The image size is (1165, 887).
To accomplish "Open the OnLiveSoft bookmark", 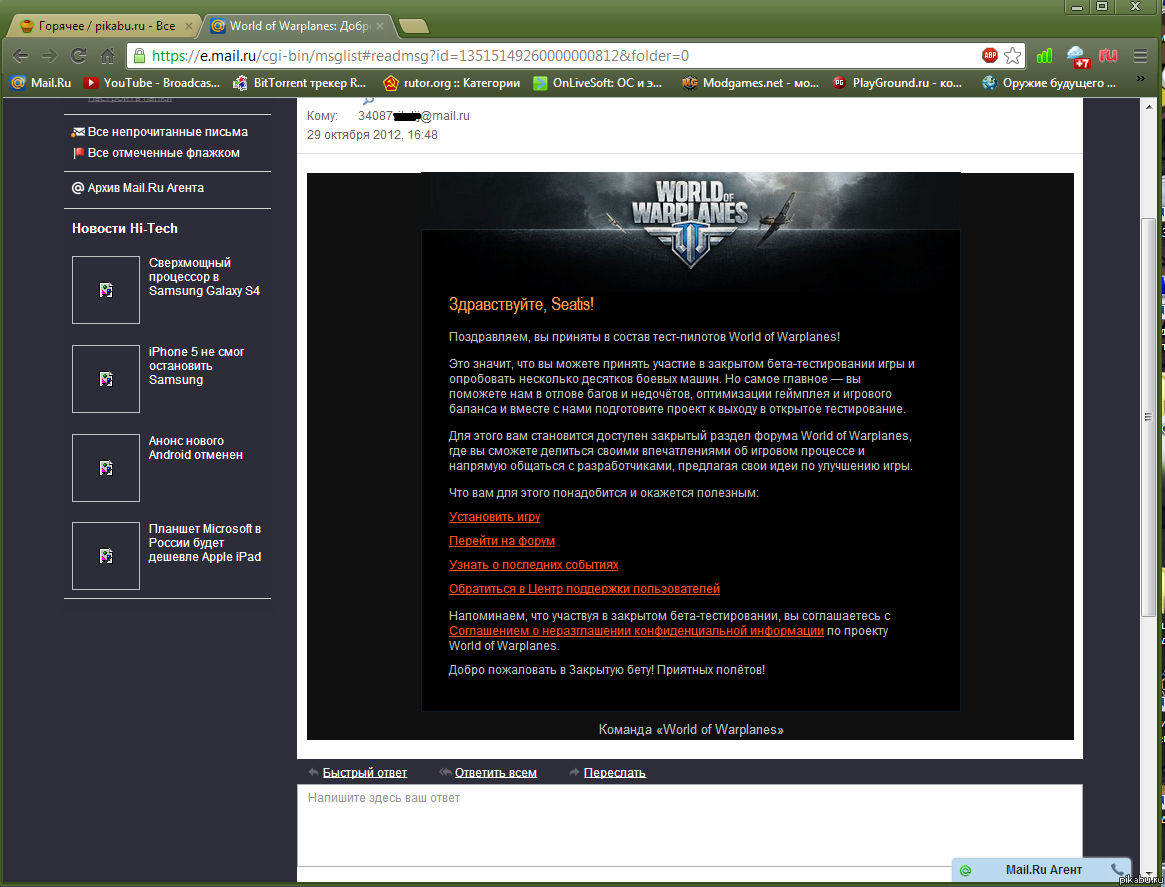I will tap(597, 83).
